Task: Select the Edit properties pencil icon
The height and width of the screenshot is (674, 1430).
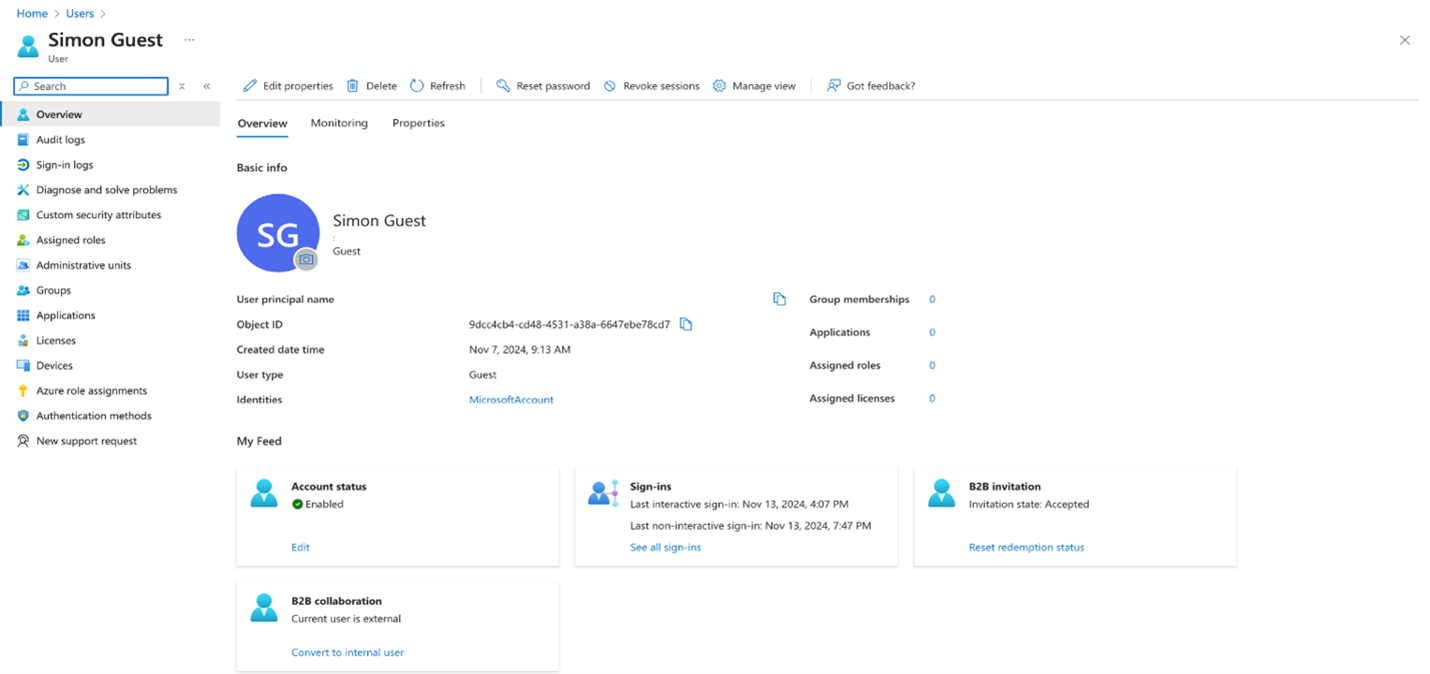Action: tap(248, 86)
